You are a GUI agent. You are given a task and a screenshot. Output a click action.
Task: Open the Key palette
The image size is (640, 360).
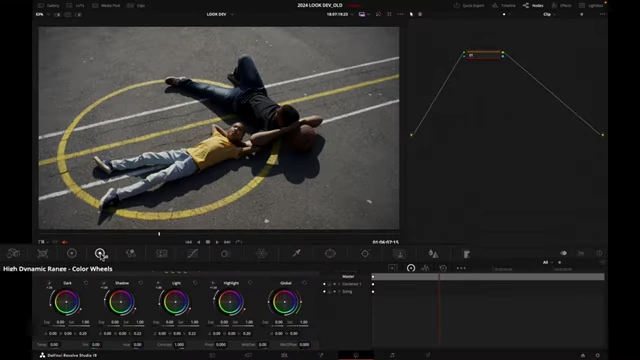click(467, 254)
